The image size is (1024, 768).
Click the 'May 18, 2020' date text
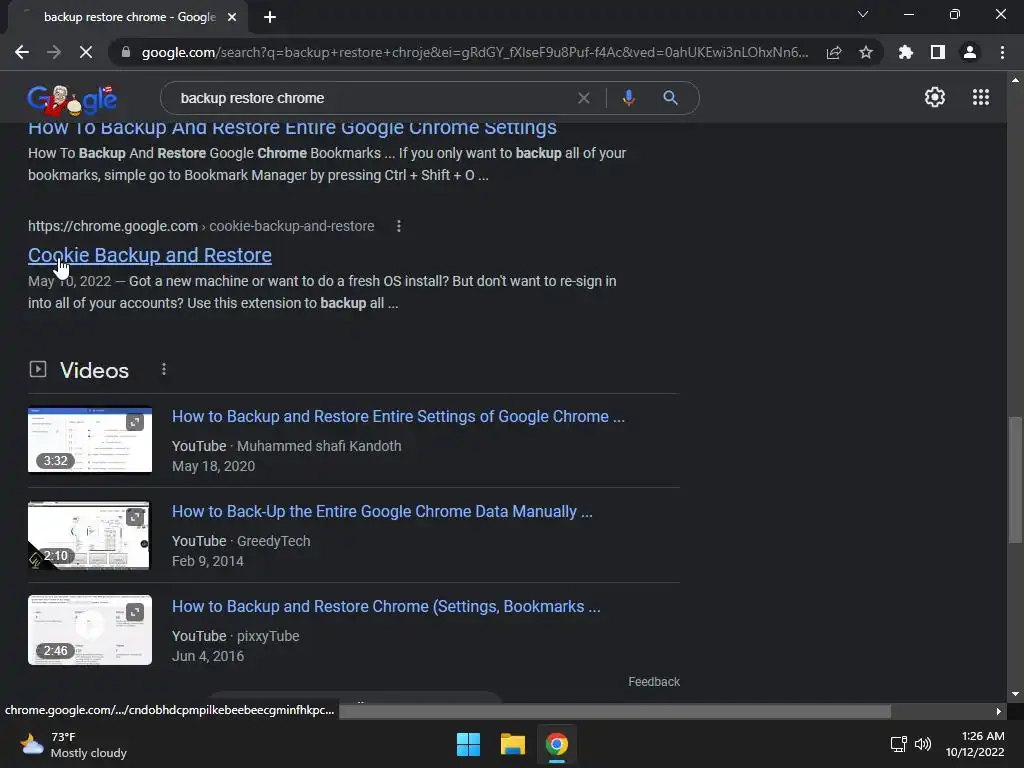pos(214,466)
